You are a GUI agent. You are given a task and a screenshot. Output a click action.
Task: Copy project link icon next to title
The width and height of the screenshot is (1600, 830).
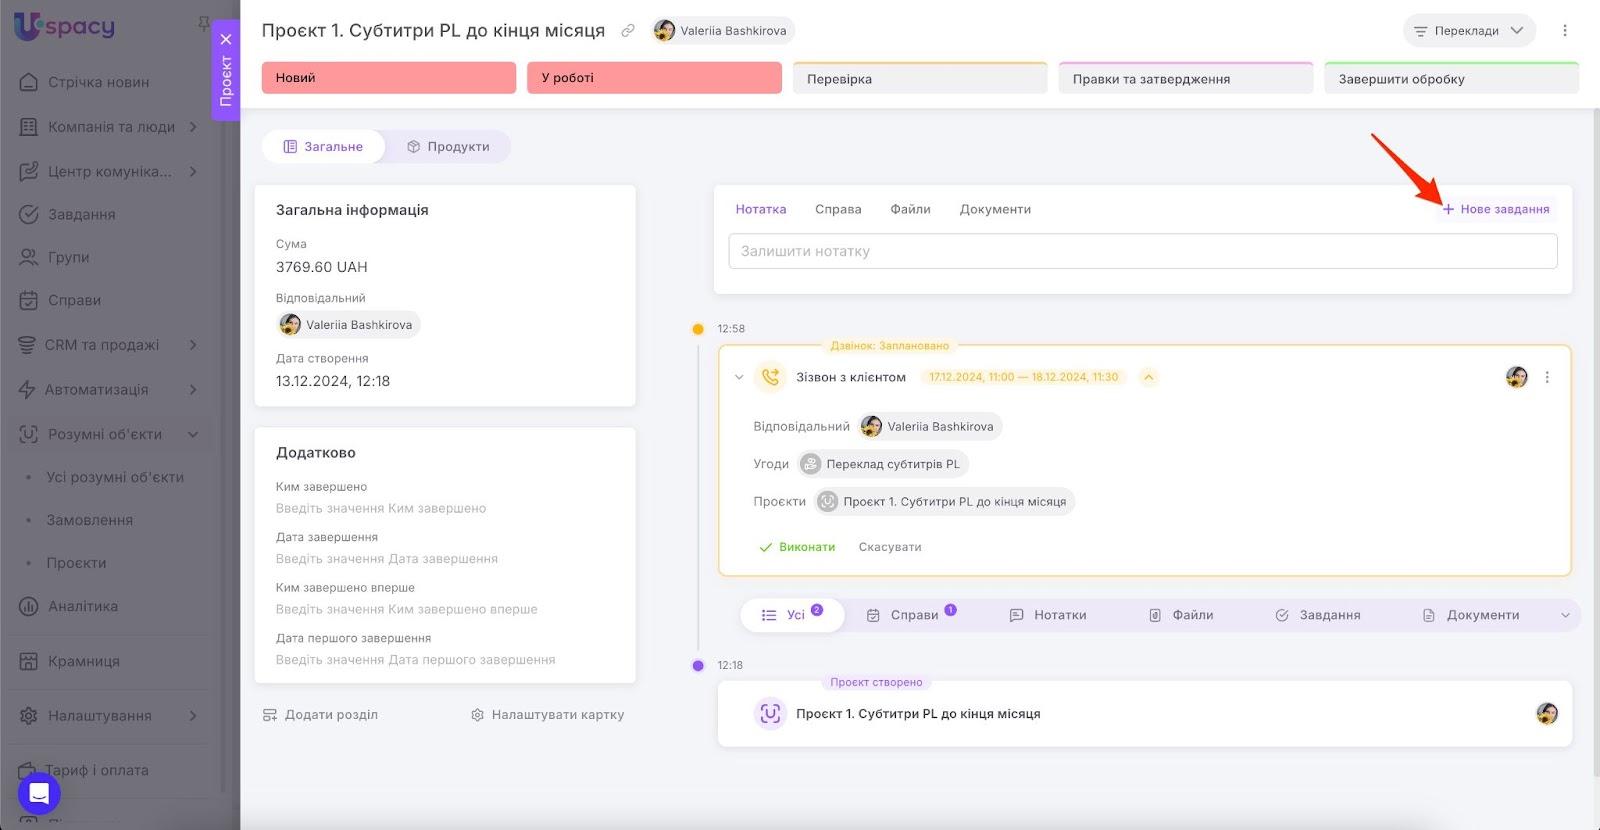pos(628,30)
